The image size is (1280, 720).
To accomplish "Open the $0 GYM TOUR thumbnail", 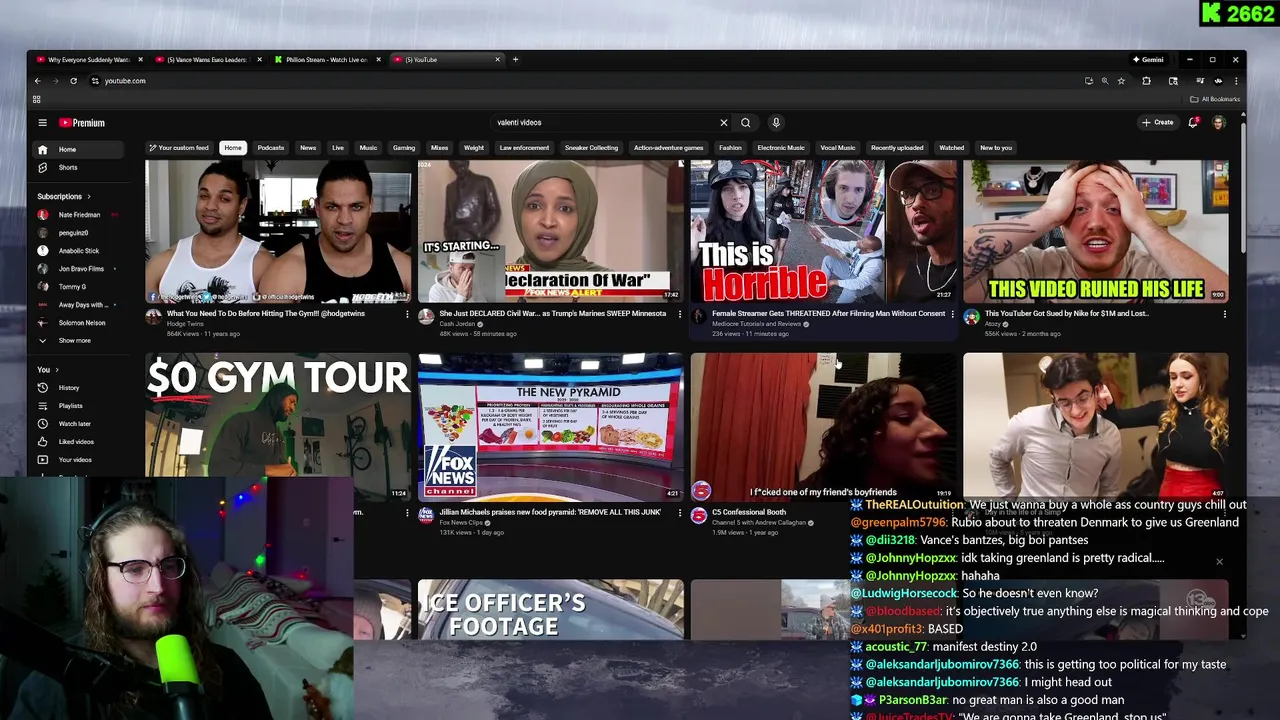I will 278,426.
